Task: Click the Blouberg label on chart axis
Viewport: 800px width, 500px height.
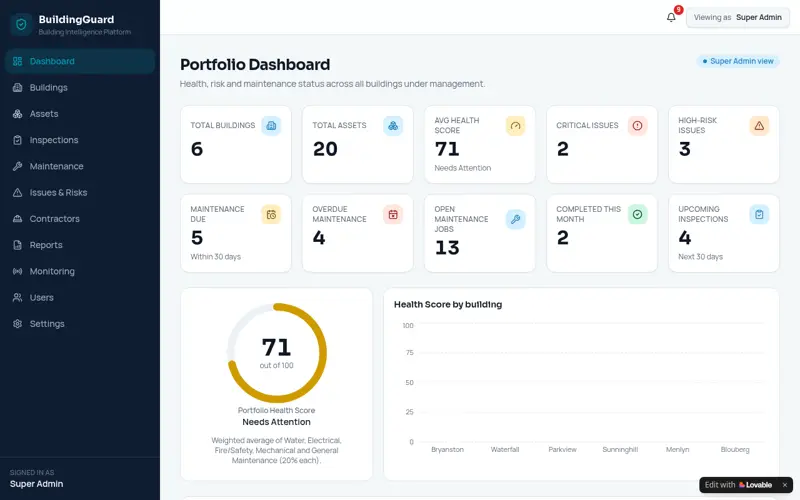Action: click(735, 449)
